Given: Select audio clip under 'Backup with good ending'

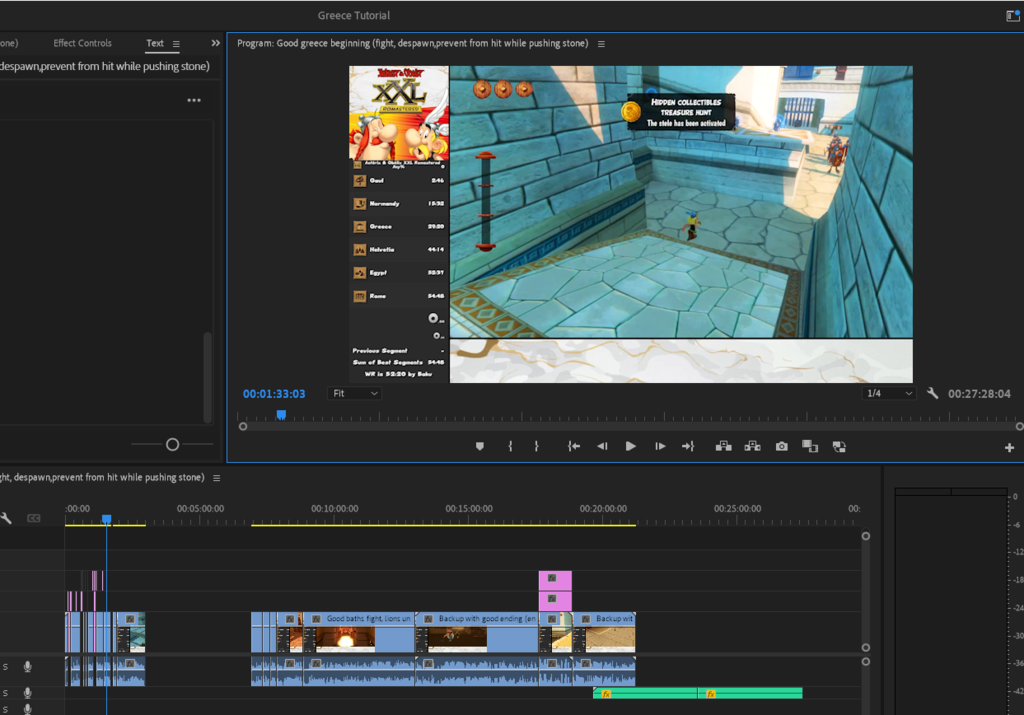Looking at the screenshot, I should click(477, 671).
